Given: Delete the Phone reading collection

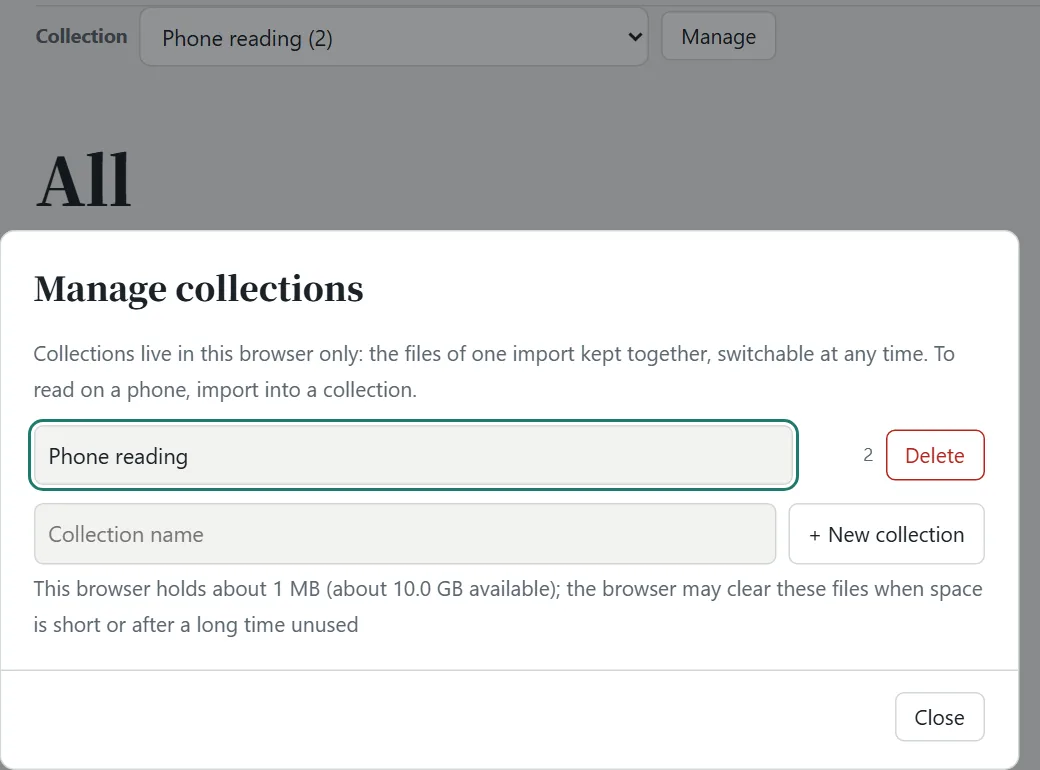Looking at the screenshot, I should (x=935, y=455).
